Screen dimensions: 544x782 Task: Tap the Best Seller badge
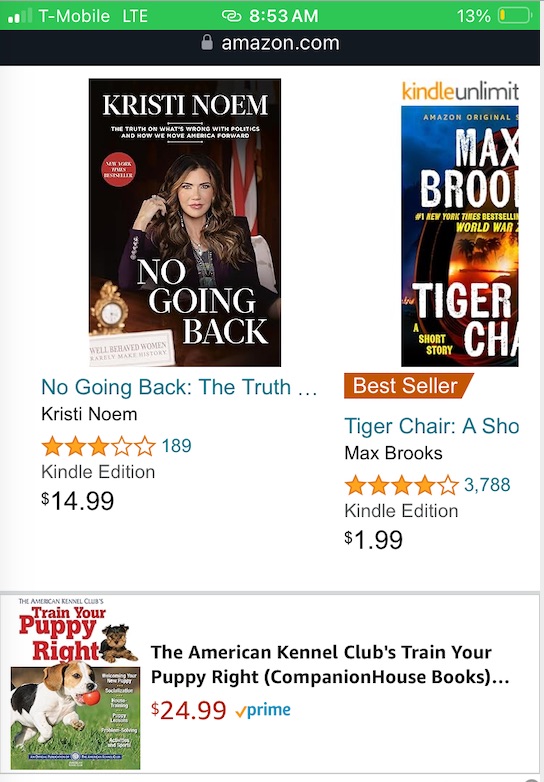(x=408, y=386)
